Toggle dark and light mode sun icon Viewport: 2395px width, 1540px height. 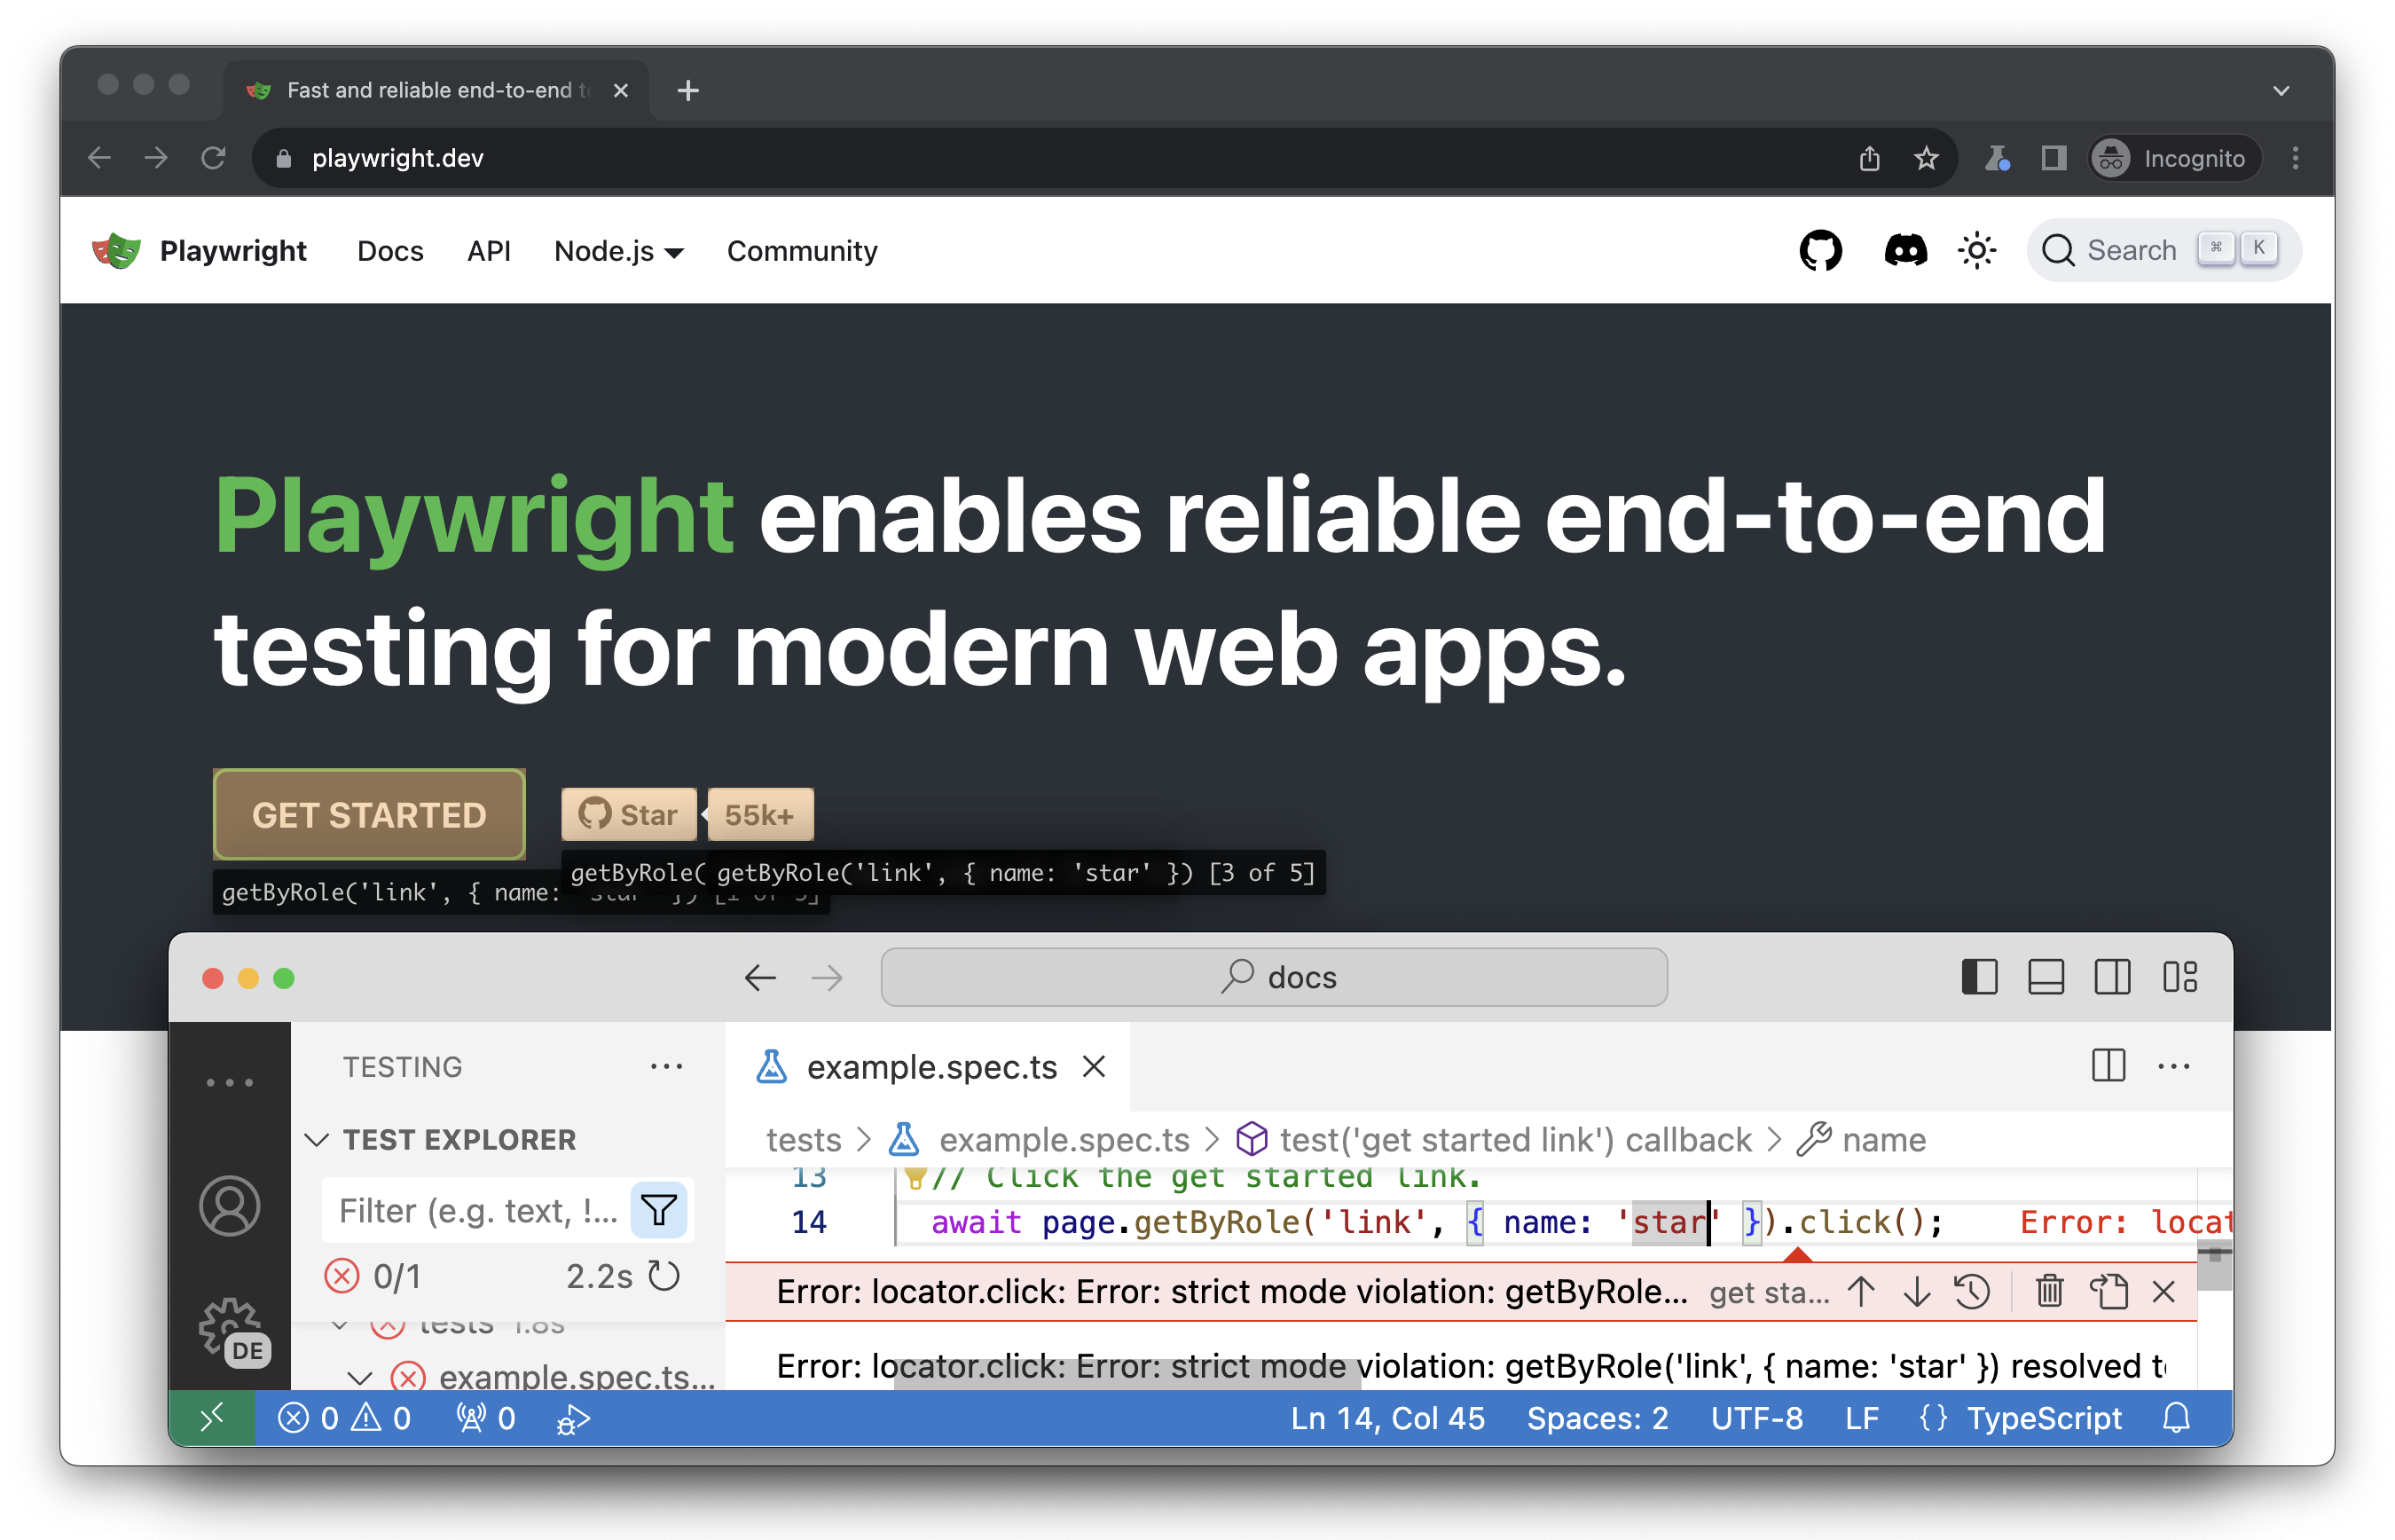(1975, 250)
